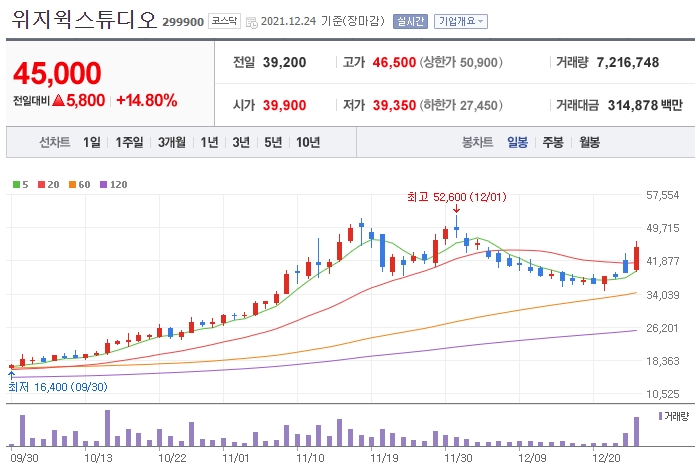This screenshot has height=475, width=695.
Task: Click the 10/22 date axis label
Action: 172,458
